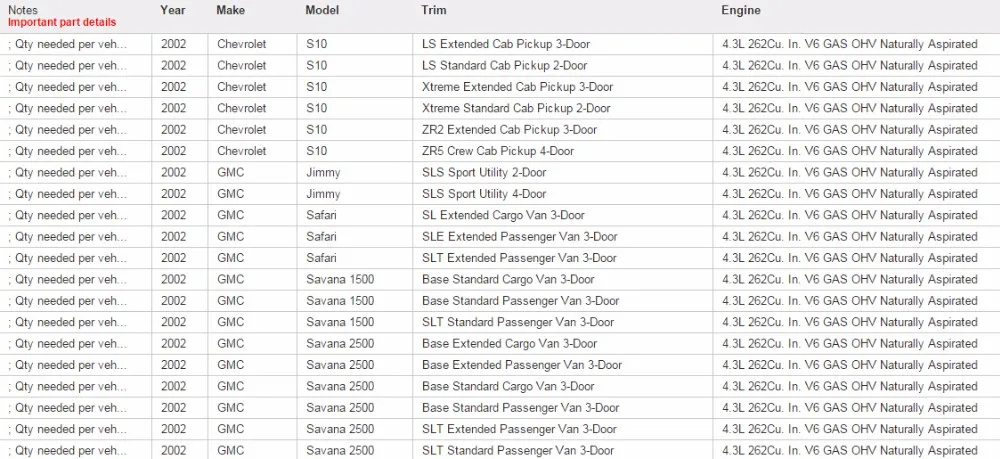Click Xtreme Standard Cab Pickup 2-Door trim

[x=516, y=108]
